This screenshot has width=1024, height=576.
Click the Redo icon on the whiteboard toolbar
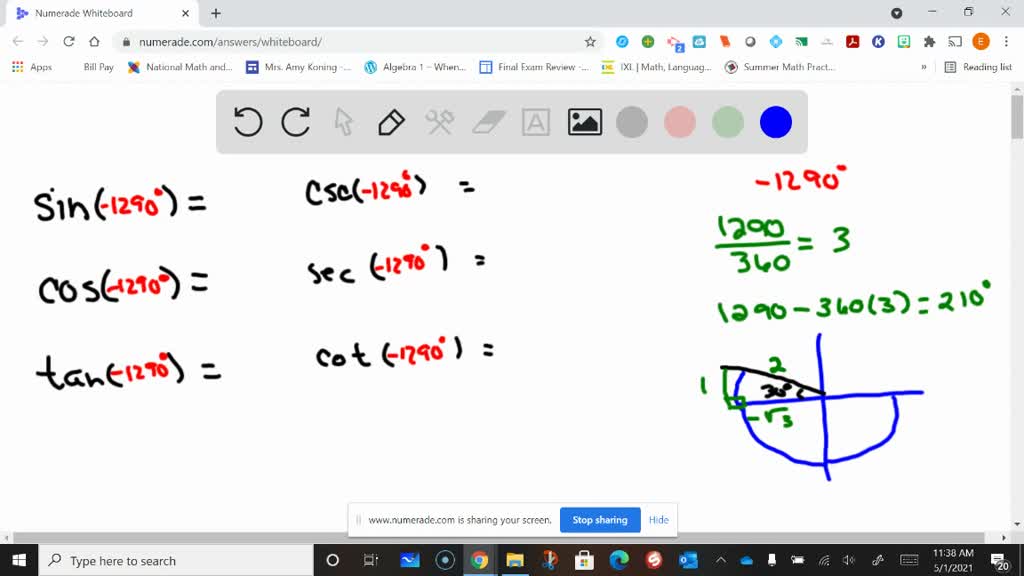coord(294,122)
